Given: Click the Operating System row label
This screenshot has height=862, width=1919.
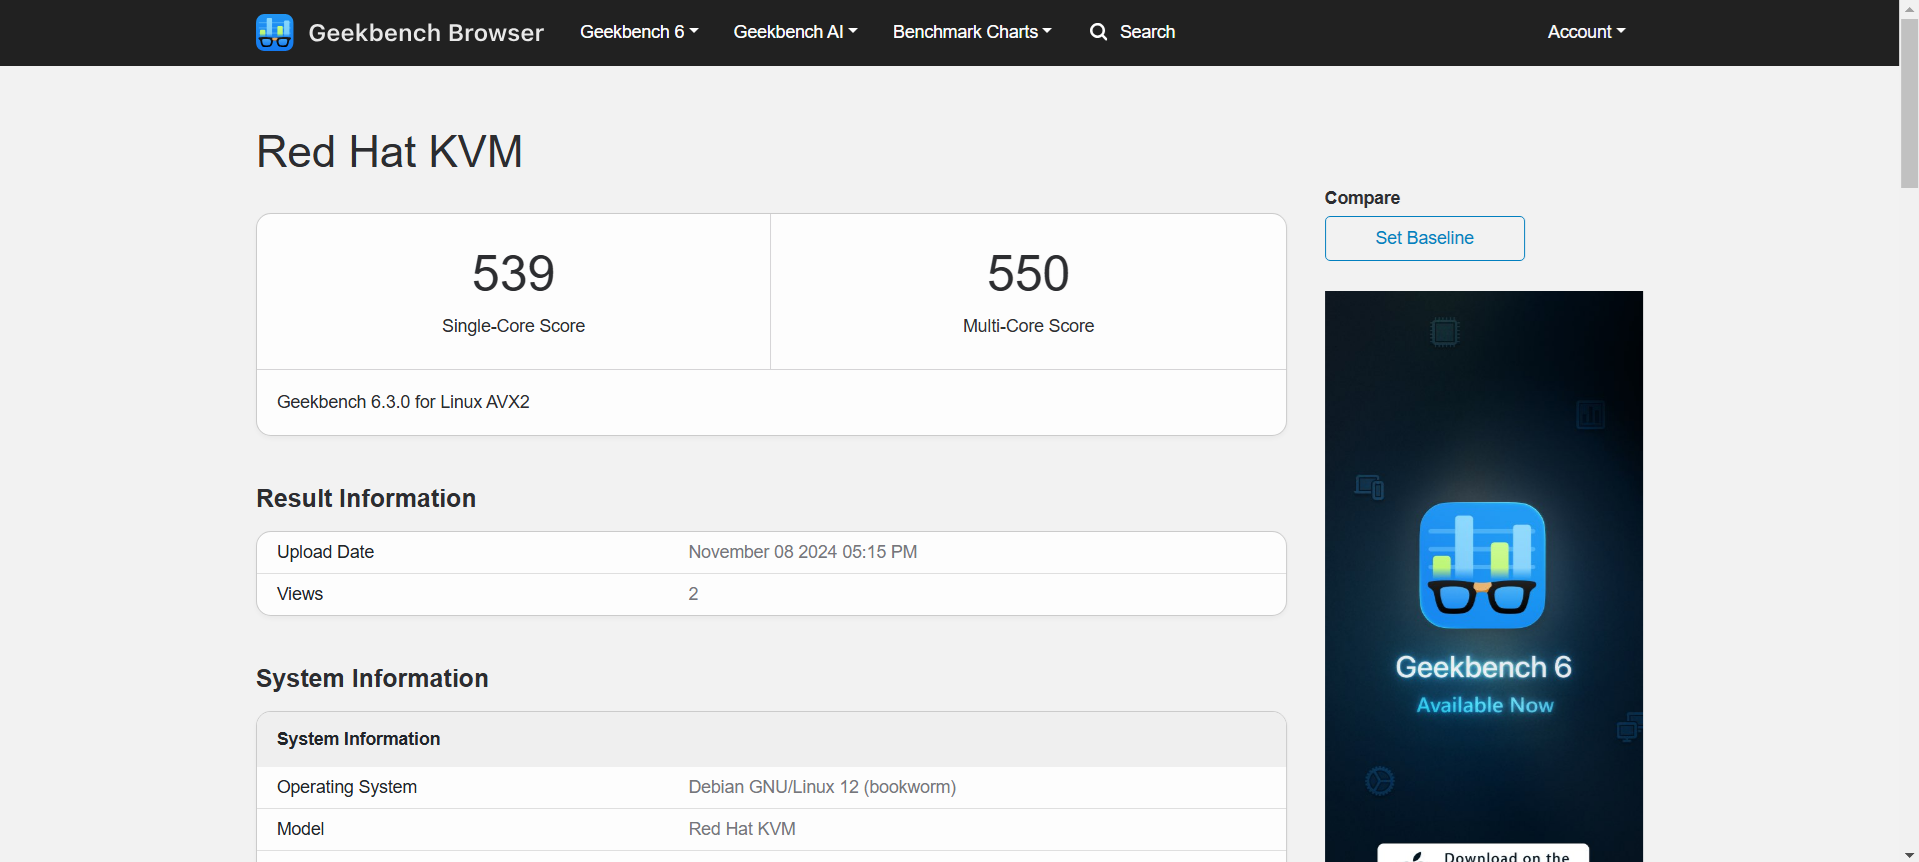Looking at the screenshot, I should 347,787.
